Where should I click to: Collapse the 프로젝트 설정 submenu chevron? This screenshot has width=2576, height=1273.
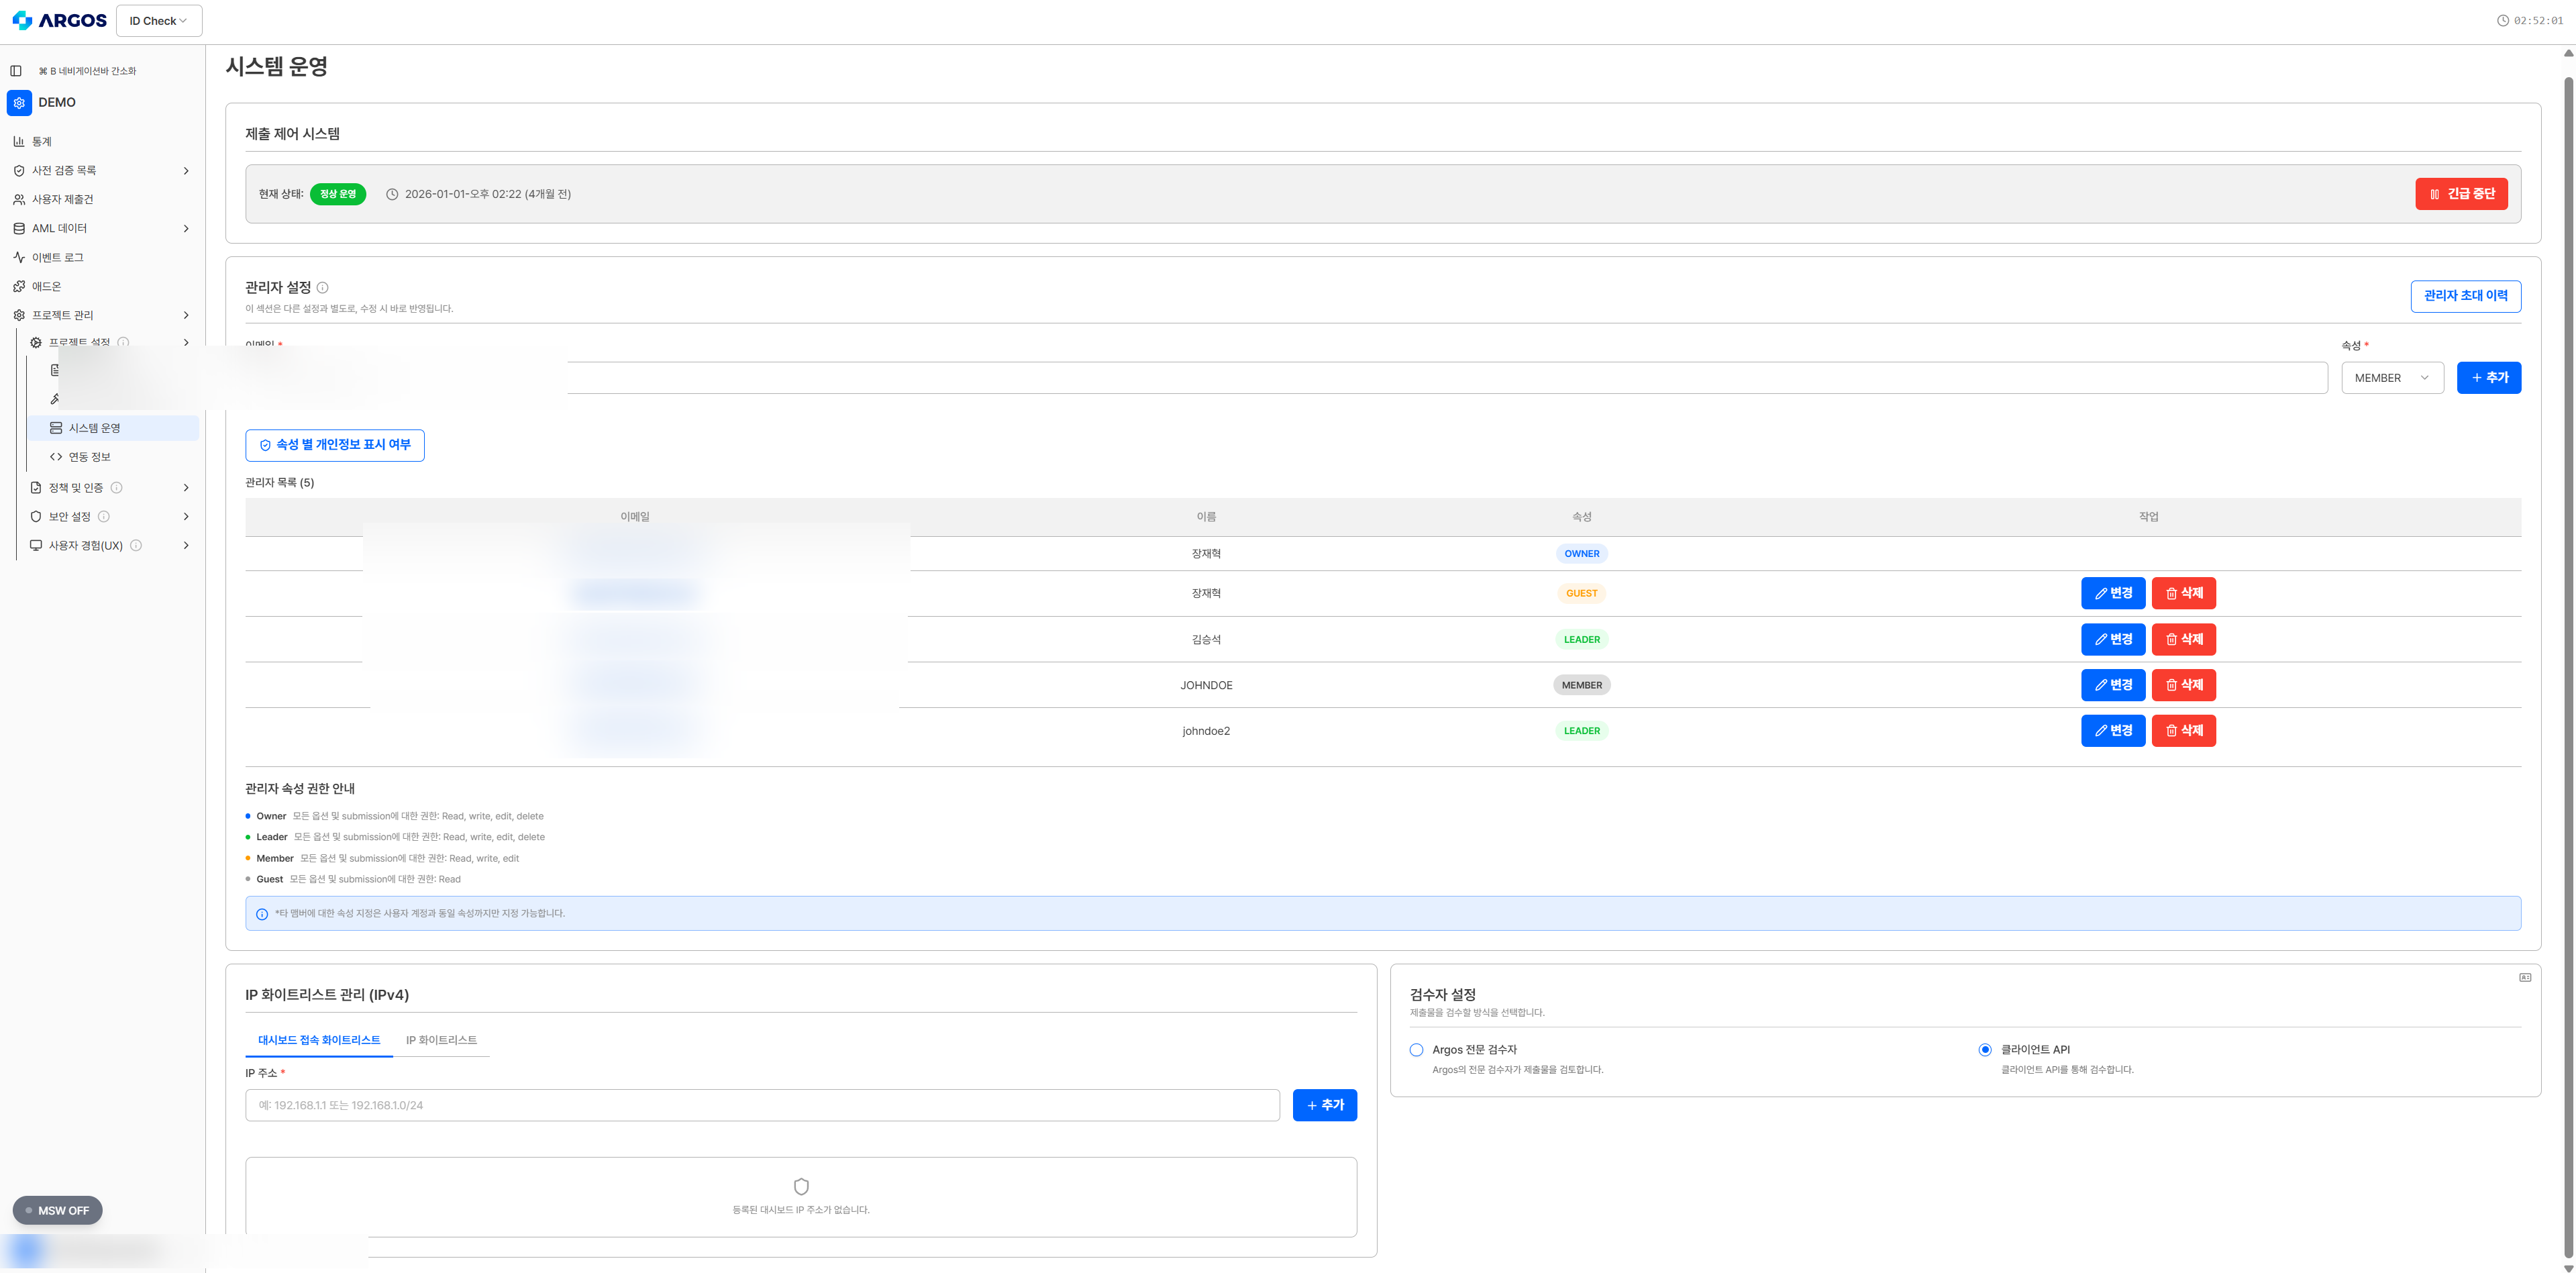tap(186, 343)
